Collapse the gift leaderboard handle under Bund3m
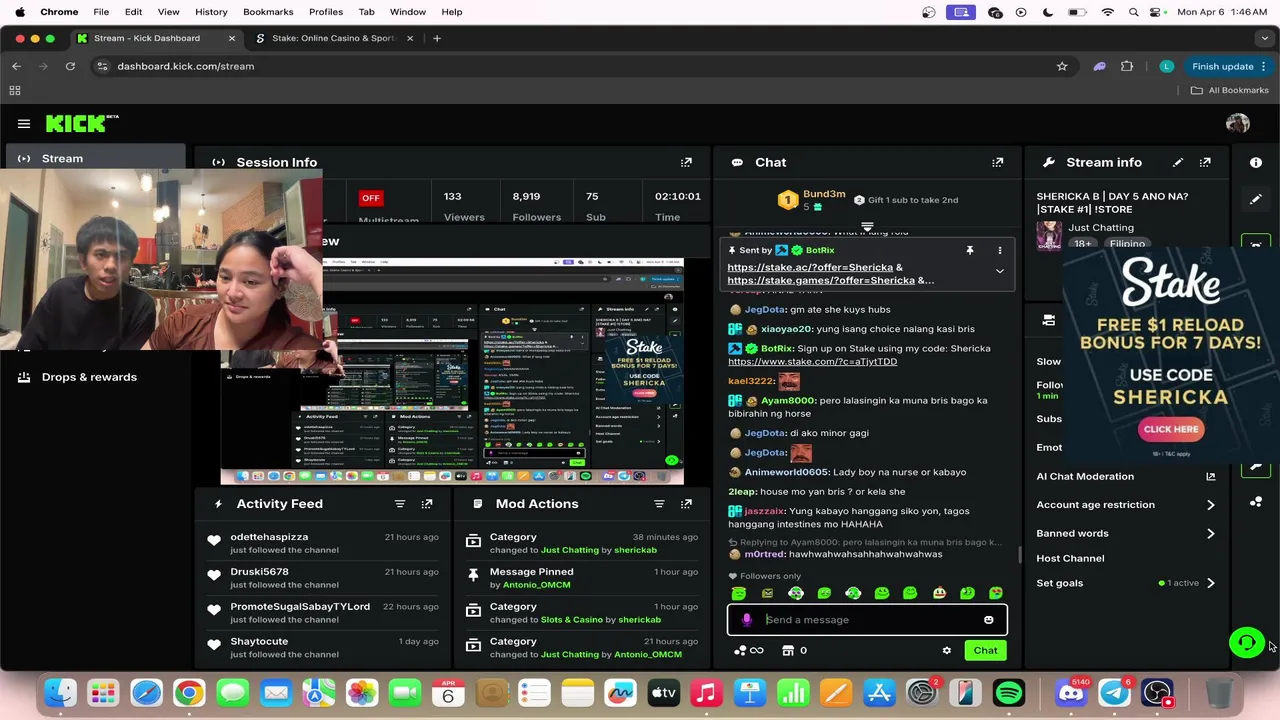Screen dimensions: 1280x720 [x=867, y=227]
